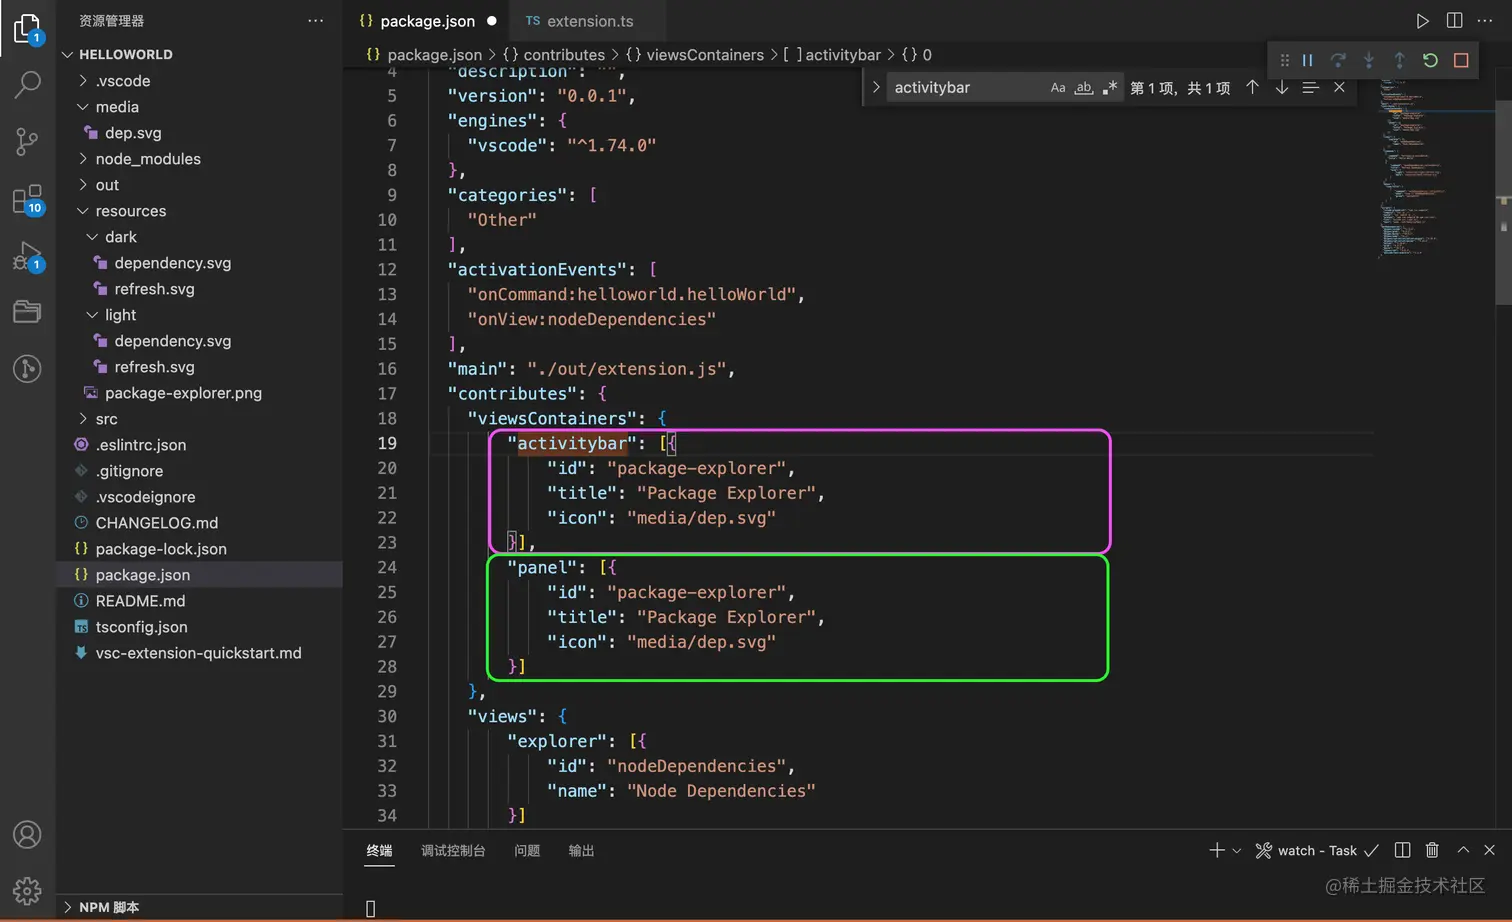Collapse the media folder
Image resolution: width=1512 pixels, height=922 pixels.
pyautogui.click(x=83, y=107)
